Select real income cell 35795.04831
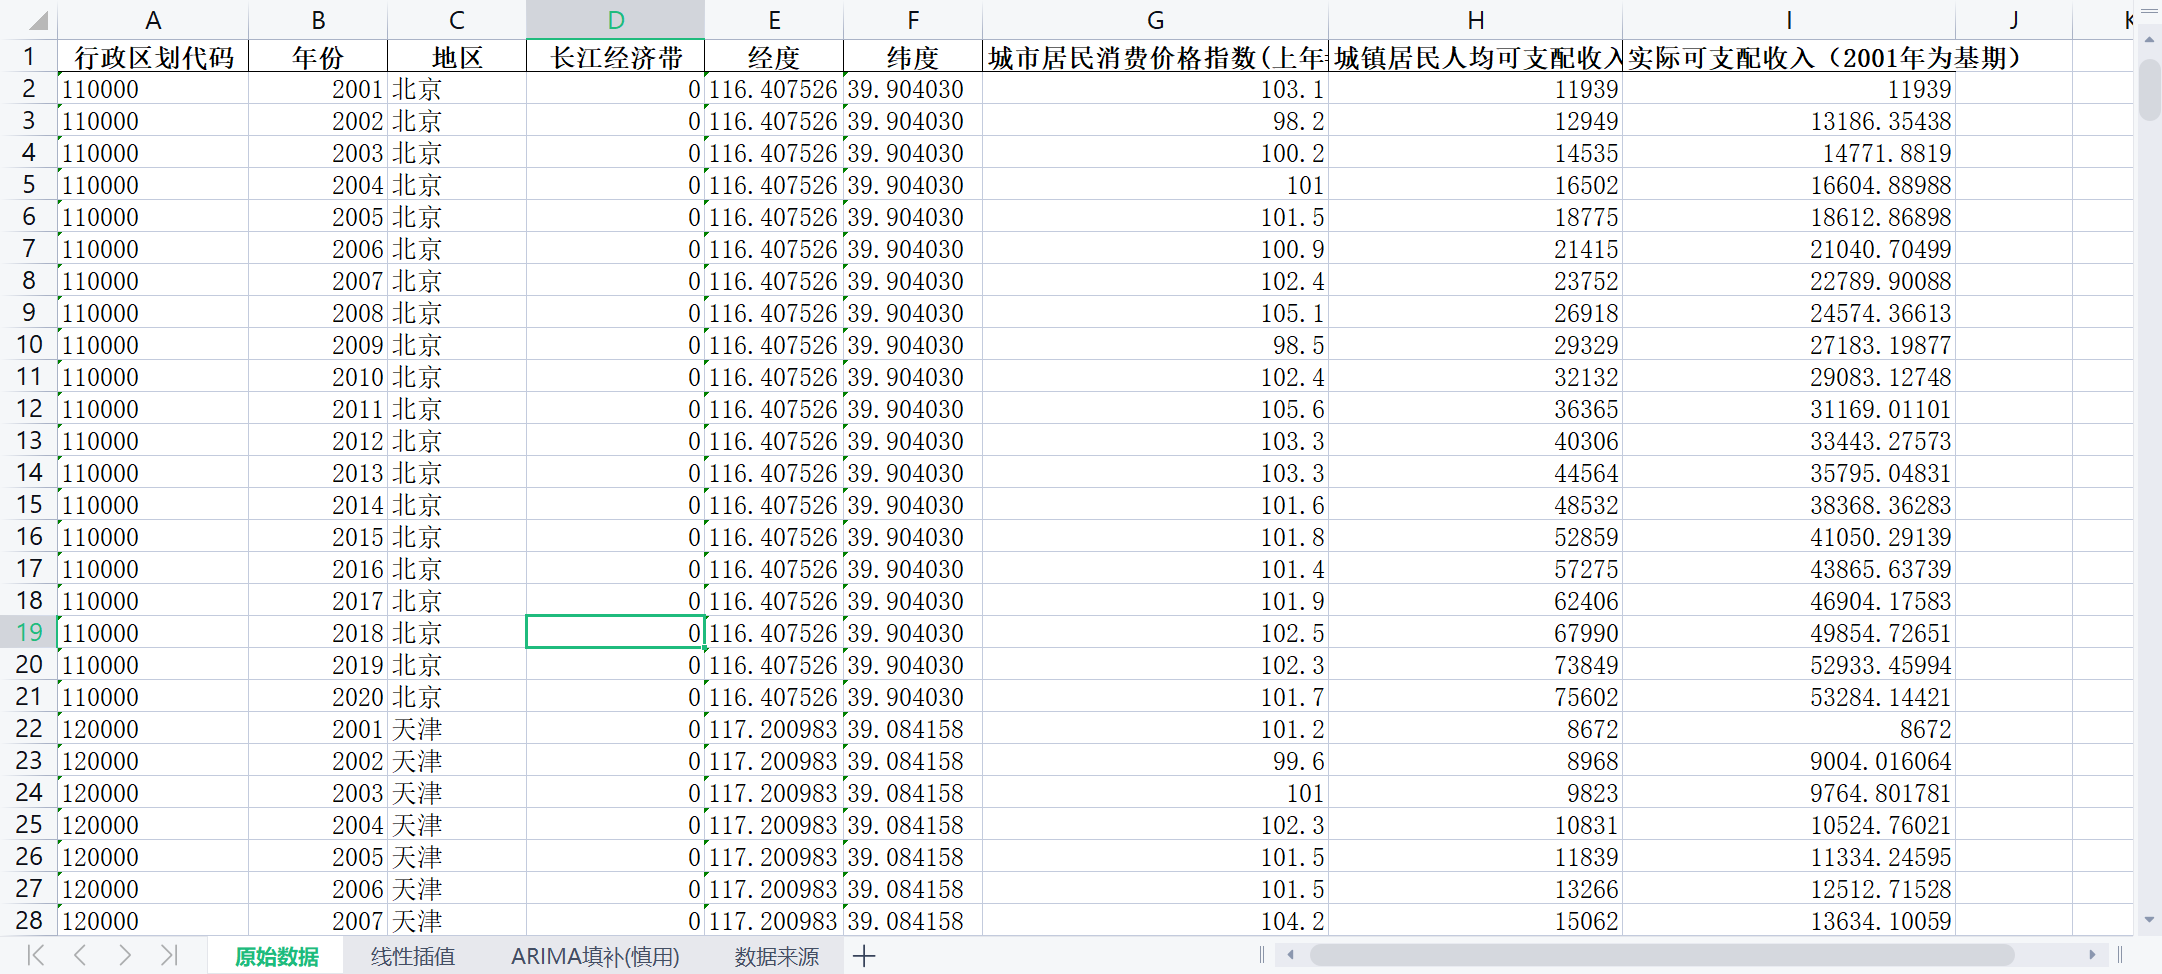This screenshot has height=974, width=2162. 1788,473
